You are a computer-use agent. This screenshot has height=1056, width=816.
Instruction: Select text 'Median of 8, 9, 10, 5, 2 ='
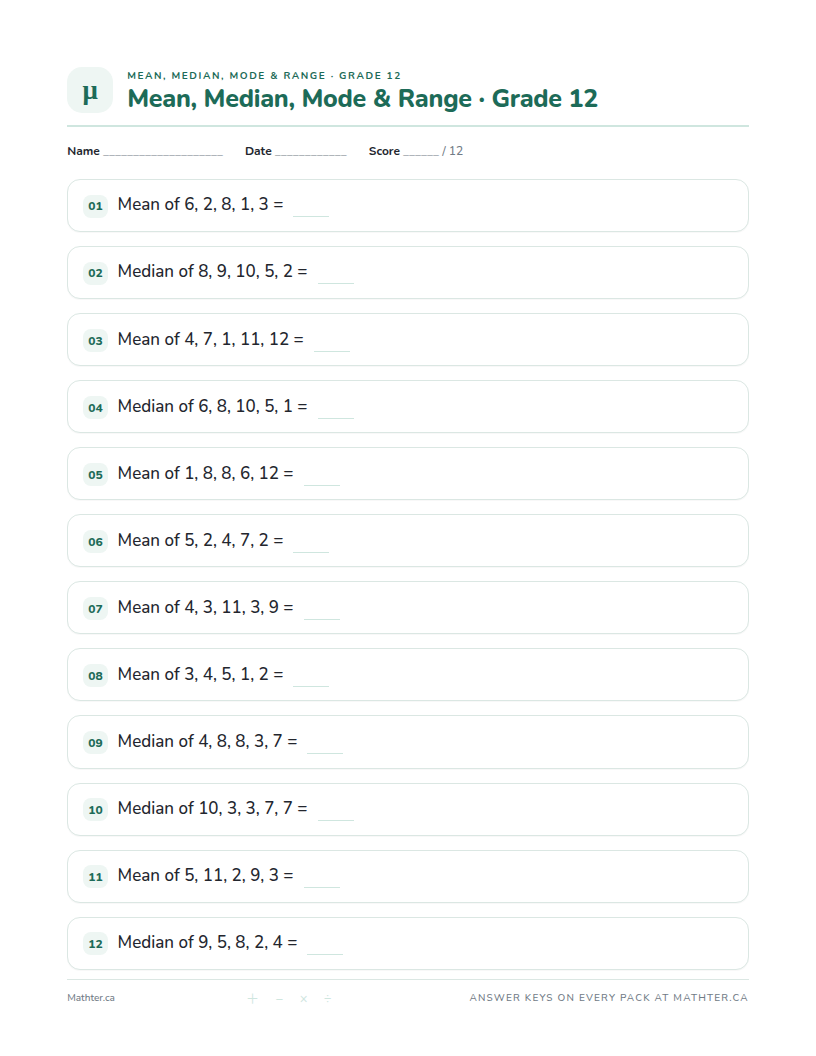point(213,271)
